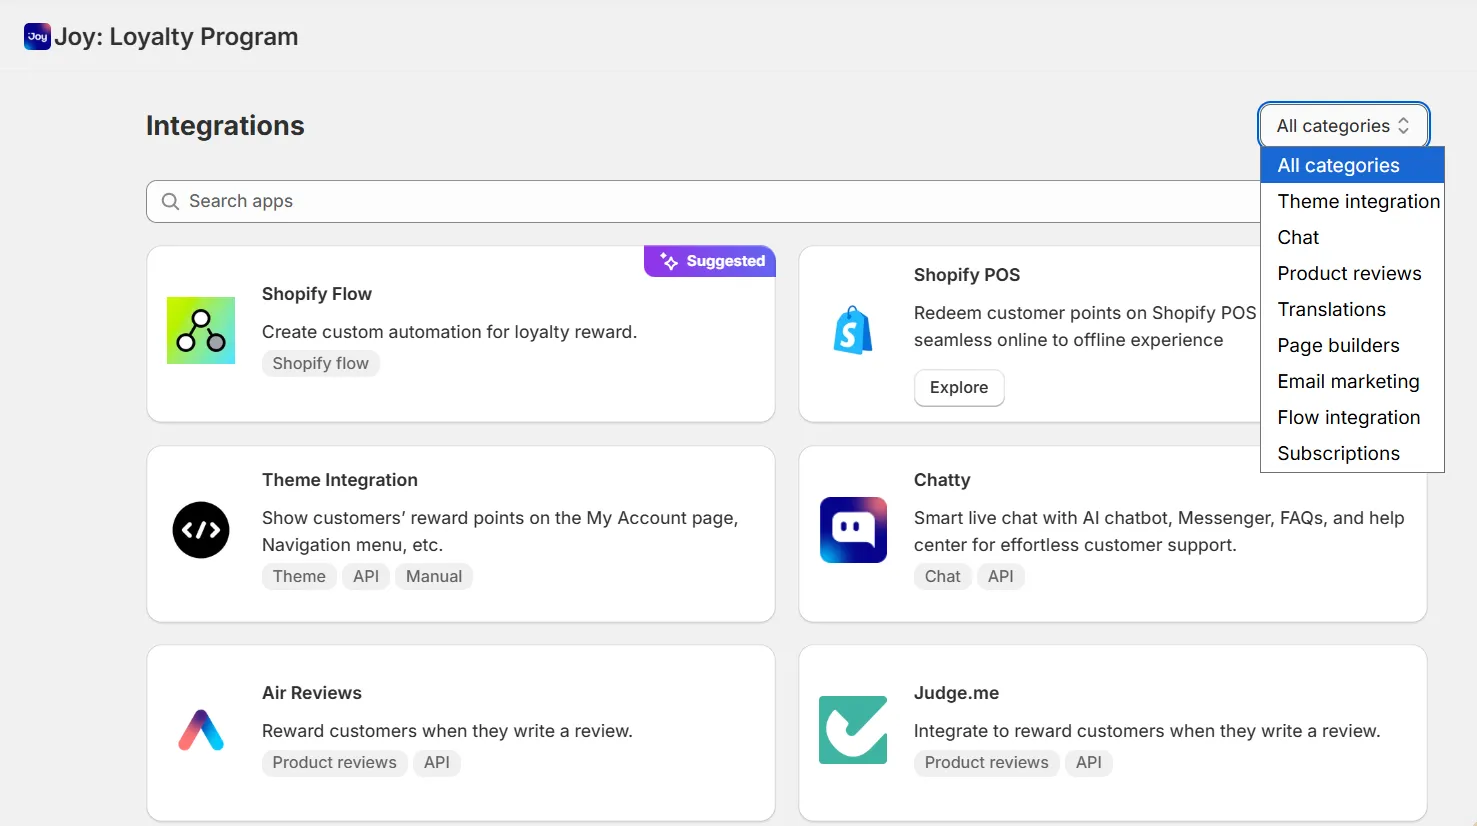Click the API tag under Theme Integration
The width and height of the screenshot is (1477, 826).
(x=366, y=576)
